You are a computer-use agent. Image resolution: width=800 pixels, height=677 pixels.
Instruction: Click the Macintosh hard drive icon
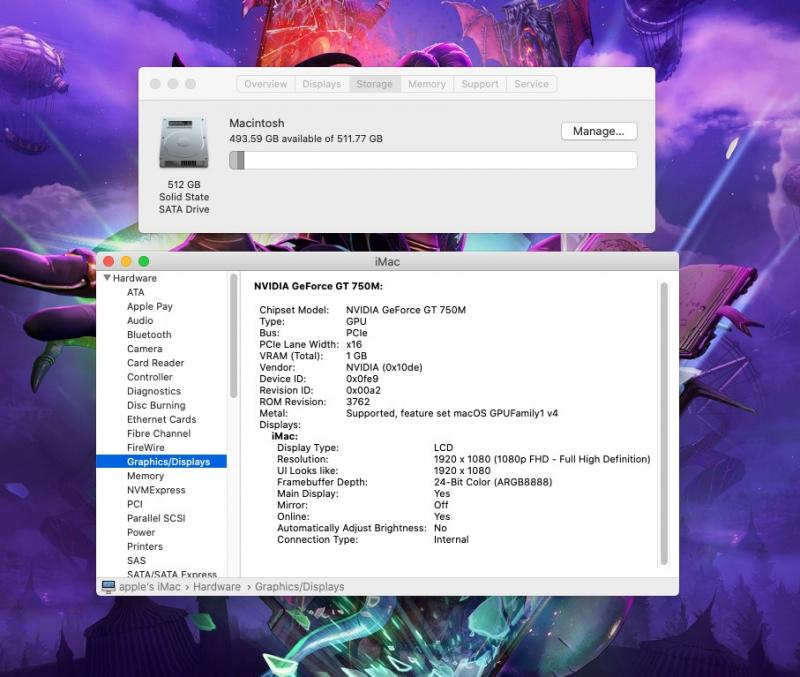[x=184, y=142]
